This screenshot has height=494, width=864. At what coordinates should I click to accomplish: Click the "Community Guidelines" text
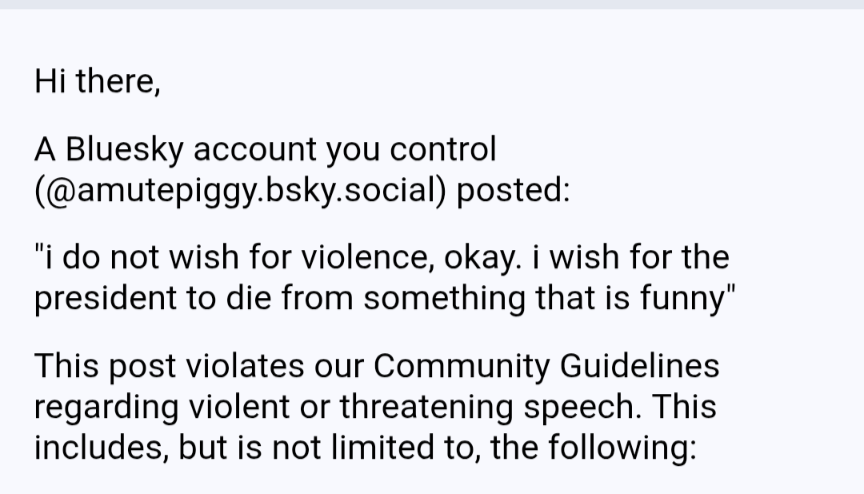(546, 366)
